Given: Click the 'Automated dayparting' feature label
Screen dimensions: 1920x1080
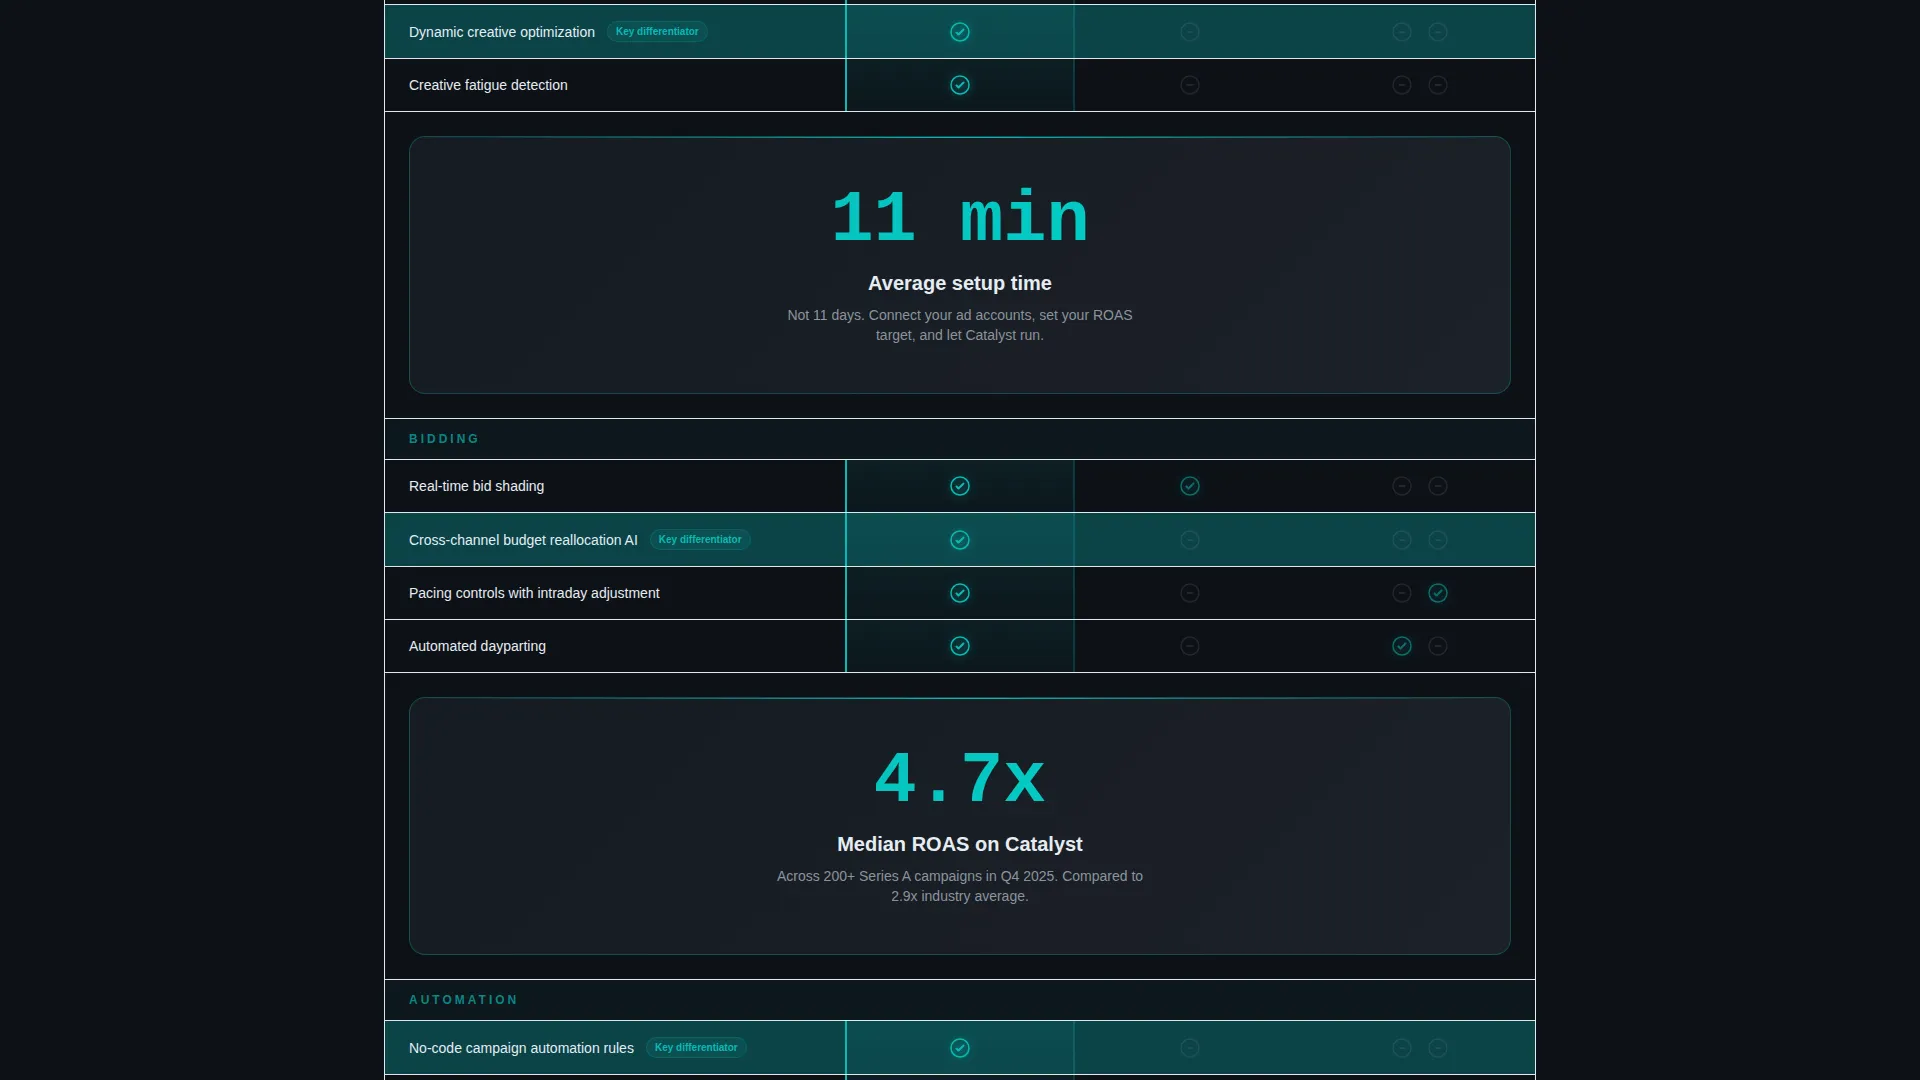Looking at the screenshot, I should tap(477, 646).
